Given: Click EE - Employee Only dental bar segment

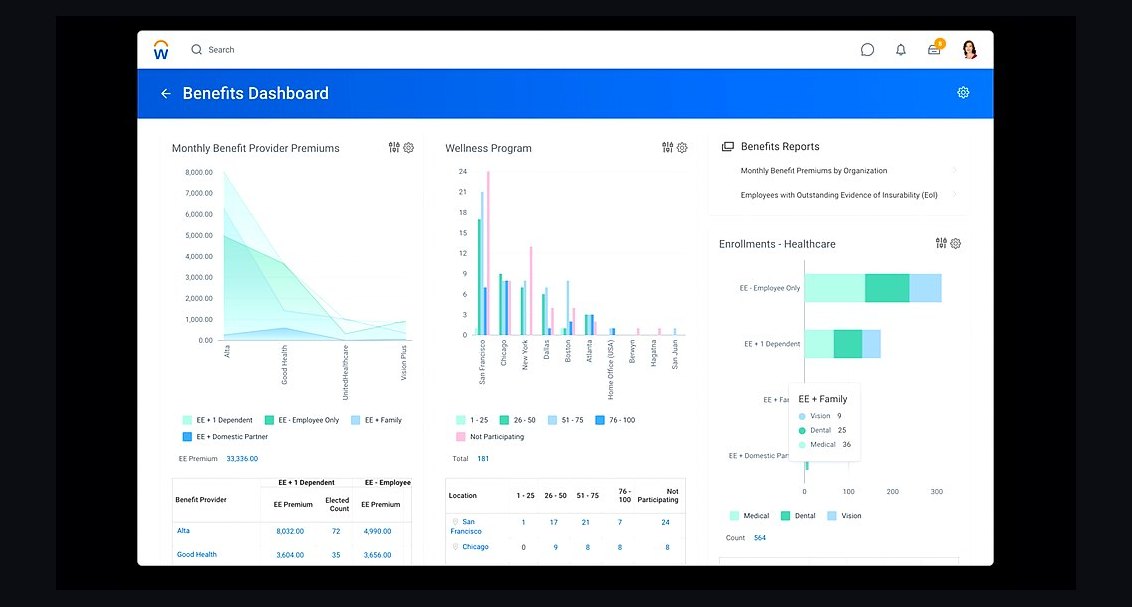Looking at the screenshot, I should tap(887, 288).
